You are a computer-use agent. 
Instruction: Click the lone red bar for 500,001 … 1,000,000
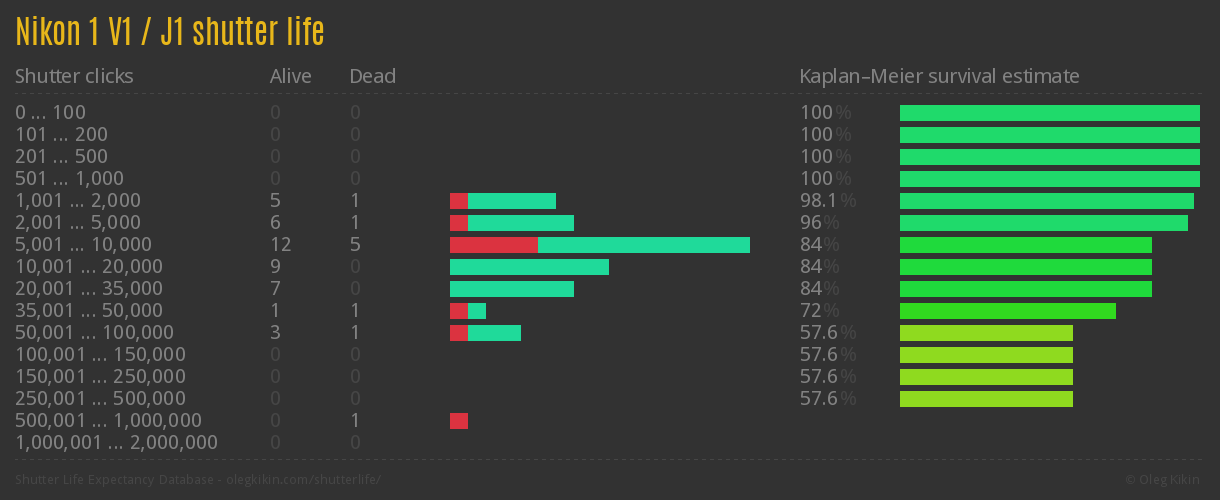[459, 421]
